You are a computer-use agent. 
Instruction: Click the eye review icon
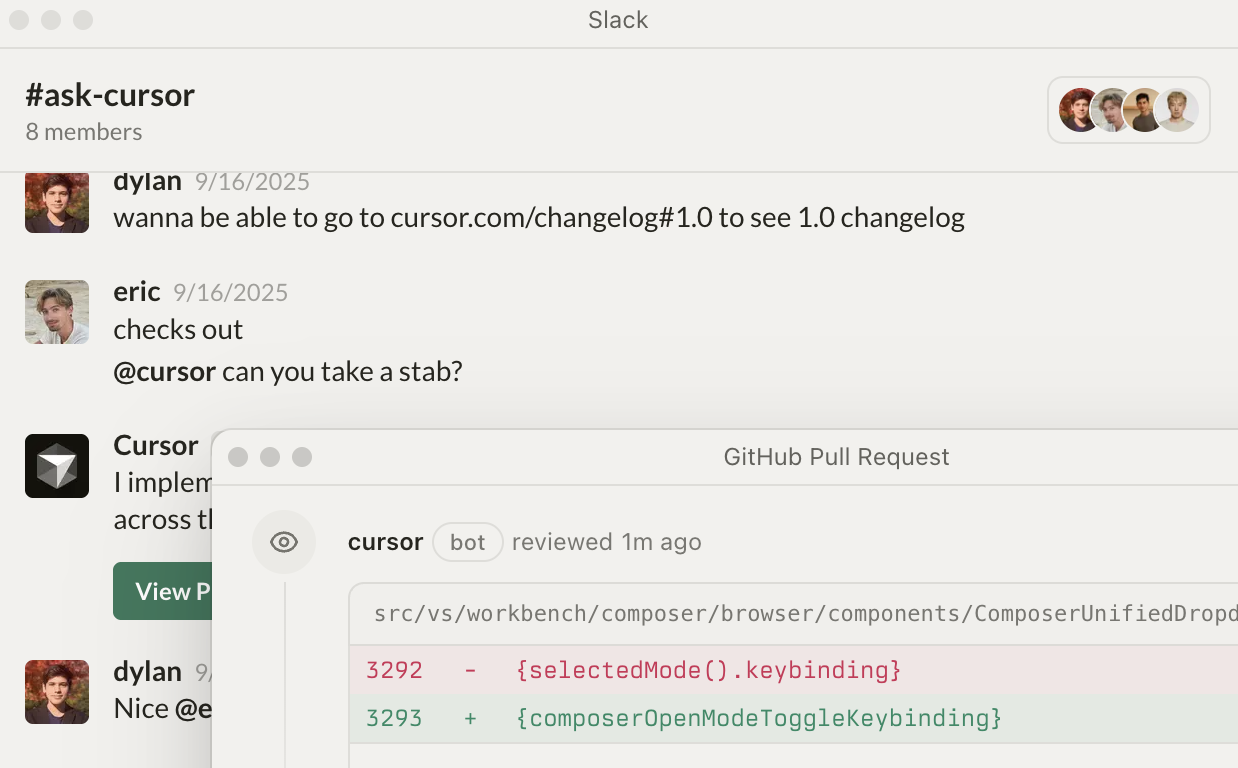click(284, 542)
